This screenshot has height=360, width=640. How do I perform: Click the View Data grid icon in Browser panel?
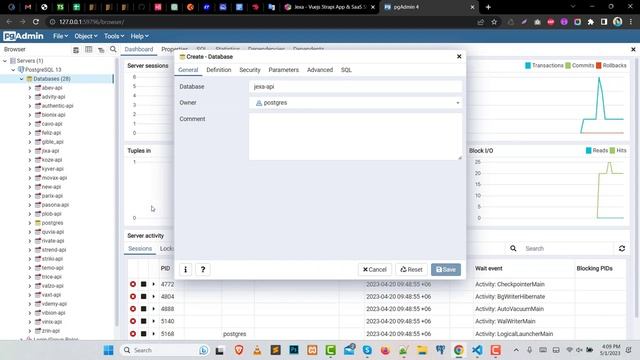tap(89, 49)
